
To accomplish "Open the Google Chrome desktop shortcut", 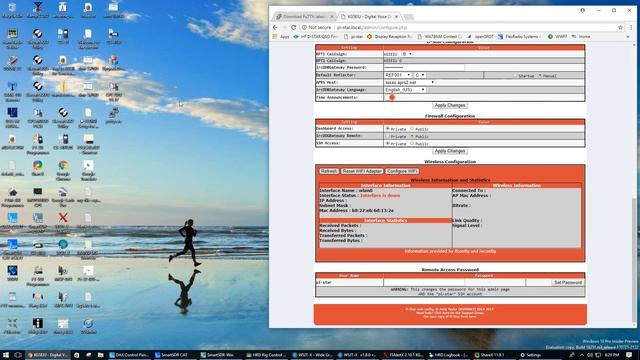I will (63, 169).
